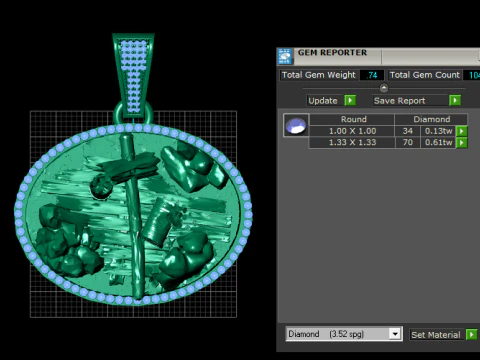Screen dimensions: 480x360
Task: Click the green arrow next to Update
Action: pyautogui.click(x=350, y=100)
